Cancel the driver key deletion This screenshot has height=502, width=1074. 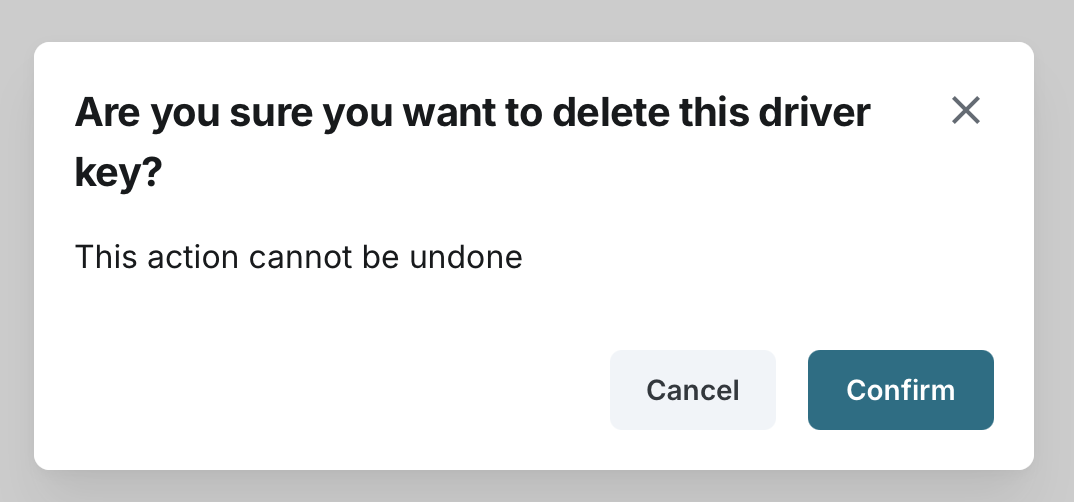point(692,390)
